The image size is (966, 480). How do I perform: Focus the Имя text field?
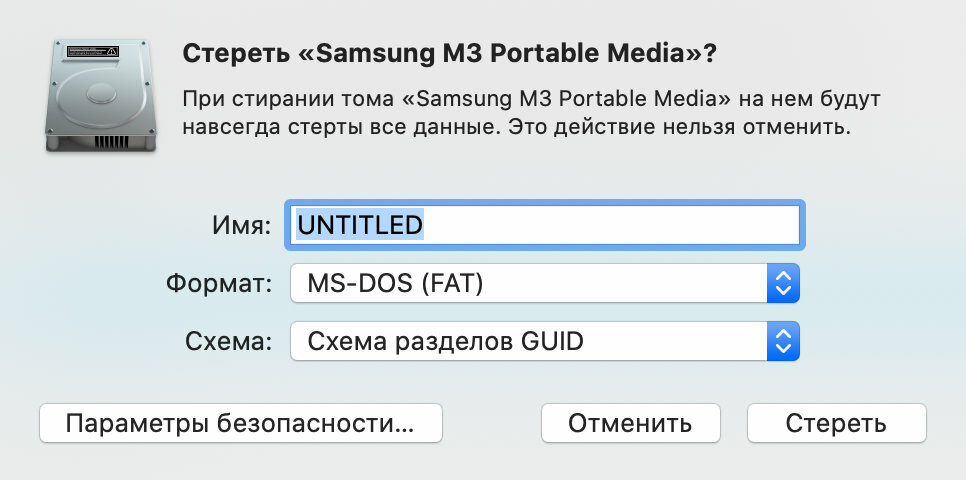(545, 225)
